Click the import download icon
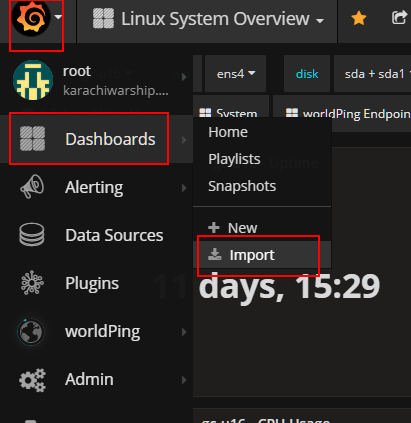 (x=215, y=254)
